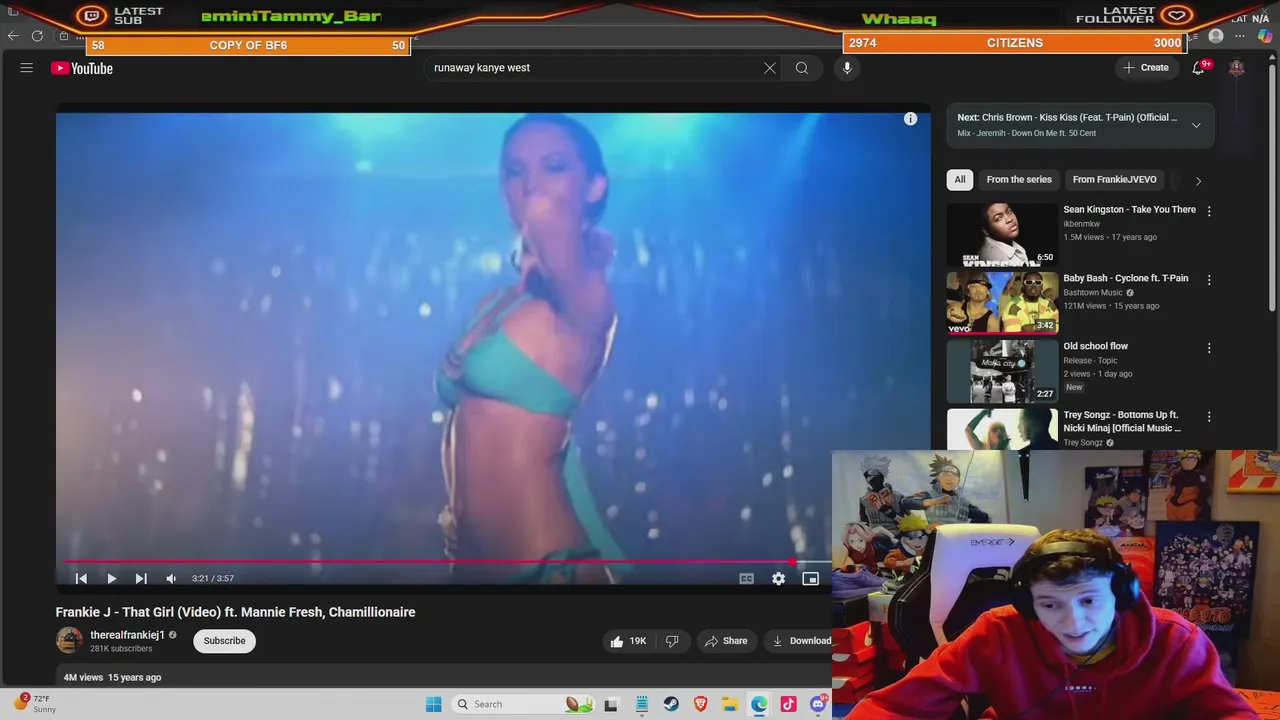This screenshot has height=720, width=1280.
Task: Open the browser profile icon
Action: pos(1216,36)
